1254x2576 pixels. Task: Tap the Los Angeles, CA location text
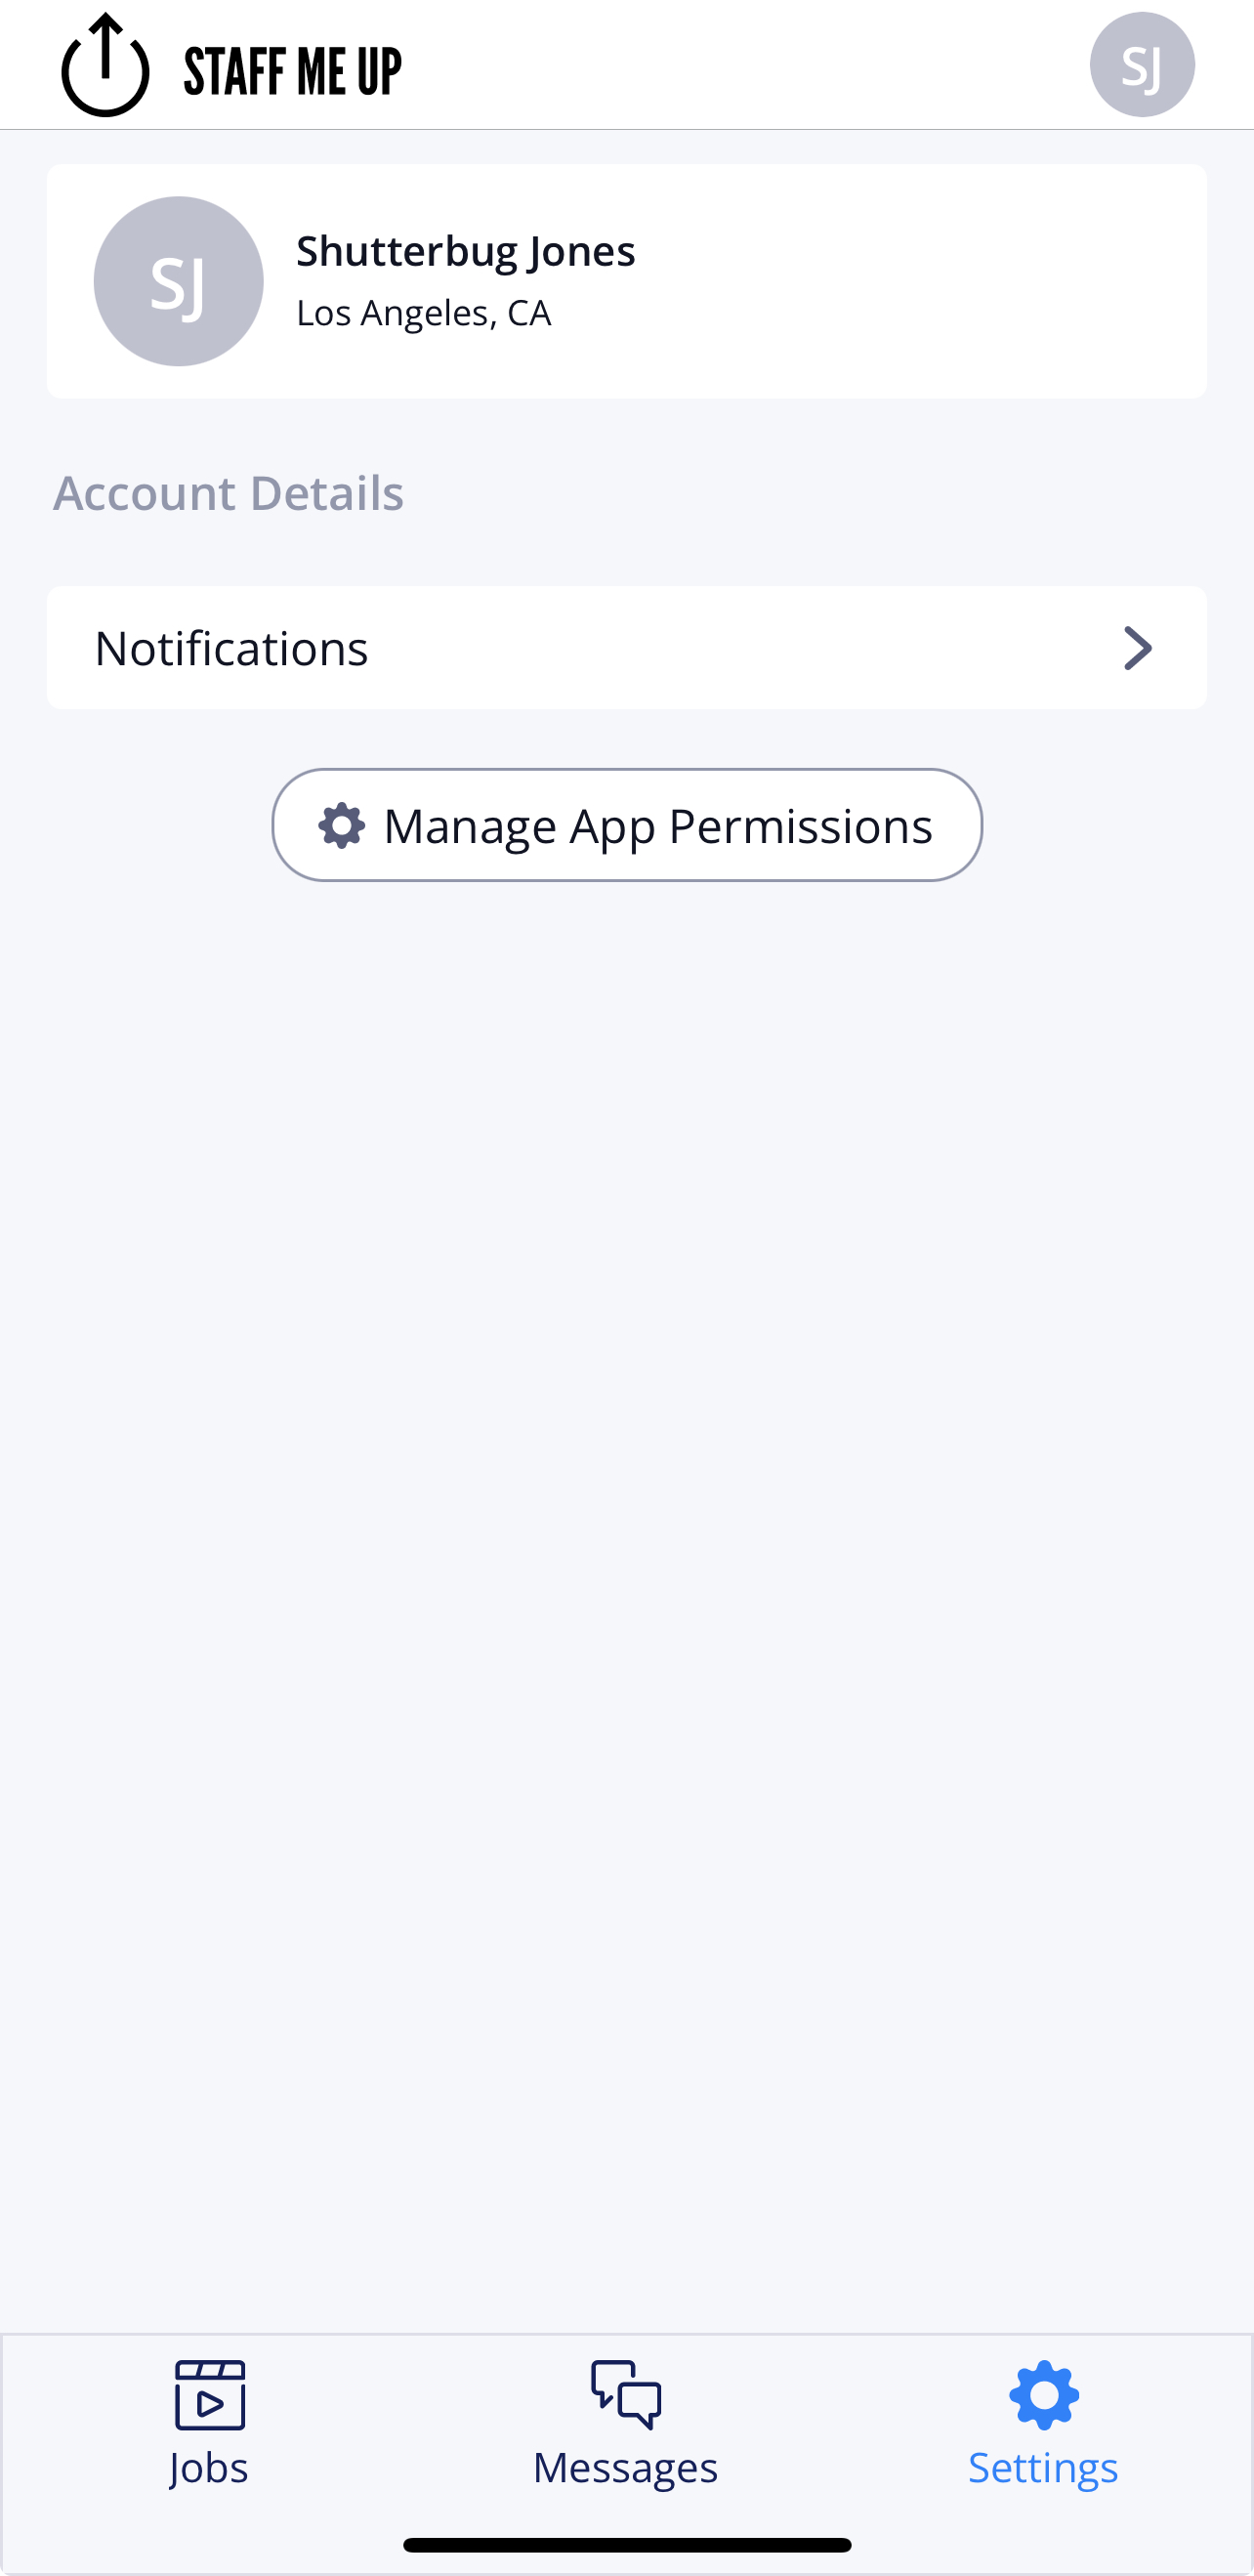(x=424, y=313)
